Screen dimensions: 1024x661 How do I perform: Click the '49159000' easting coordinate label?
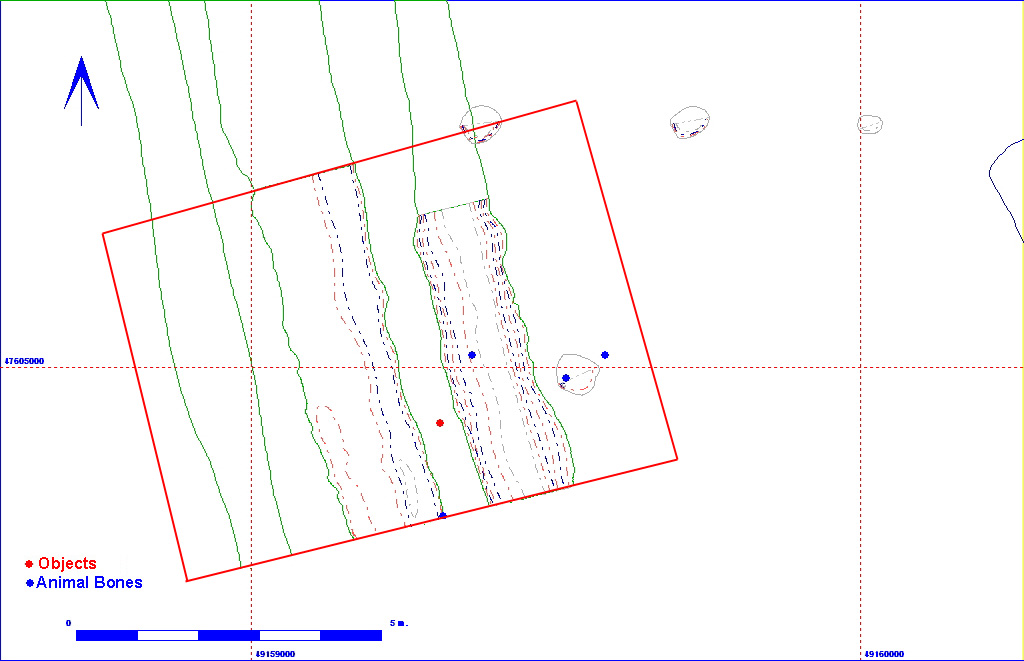(275, 654)
